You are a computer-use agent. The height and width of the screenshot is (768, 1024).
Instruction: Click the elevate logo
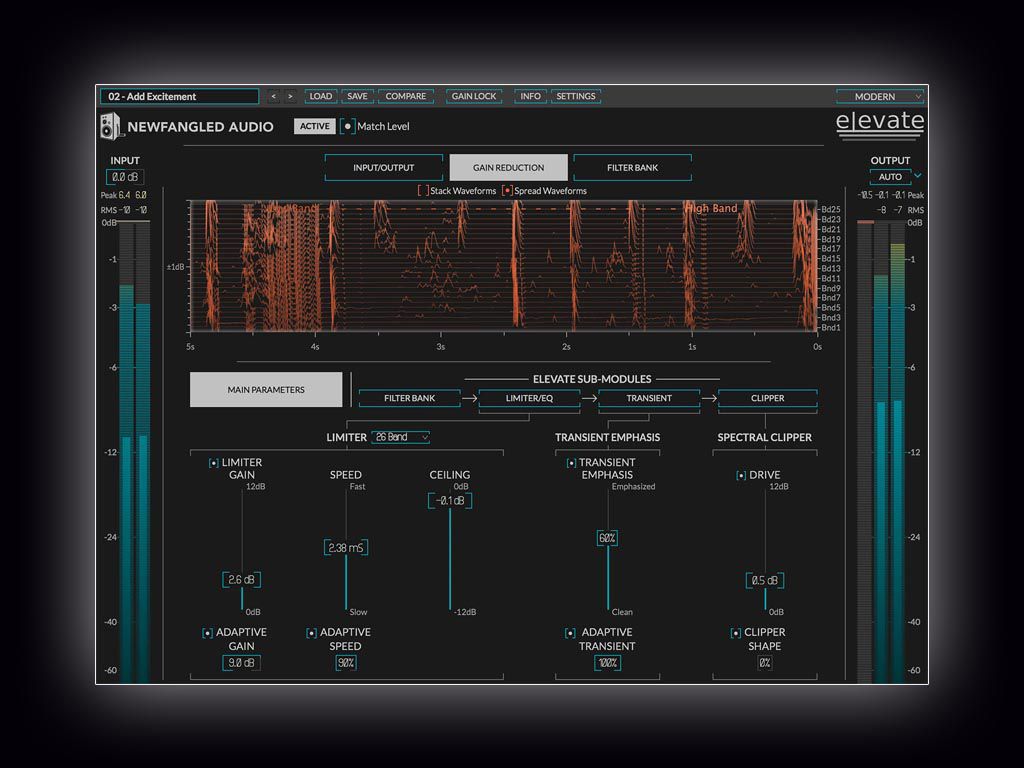point(880,124)
